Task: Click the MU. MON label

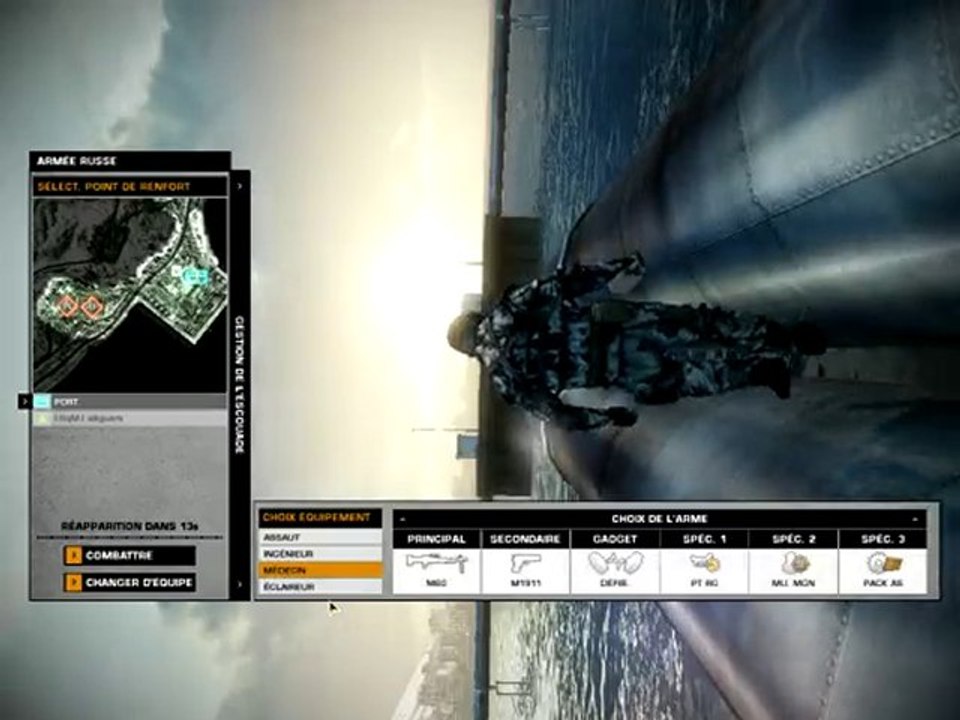Action: click(x=793, y=583)
